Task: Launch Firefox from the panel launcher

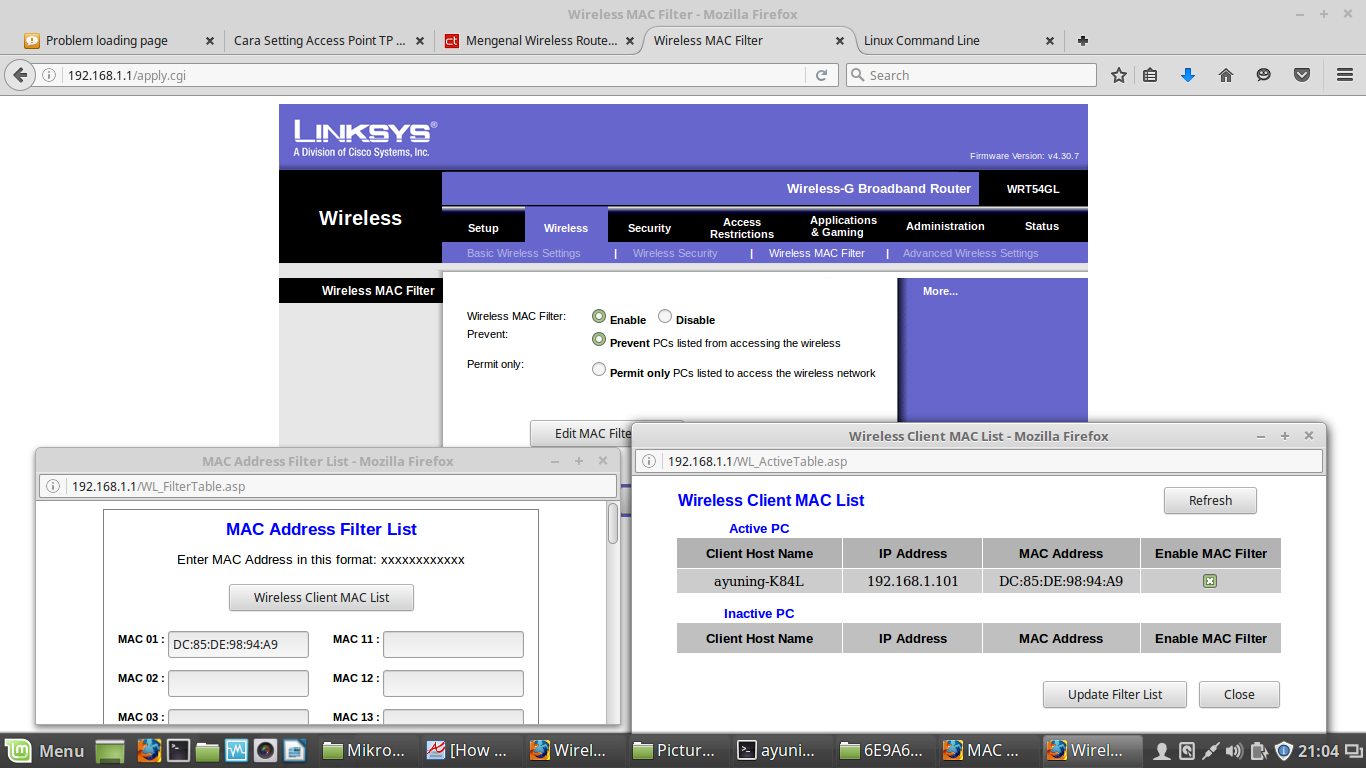Action: click(149, 750)
